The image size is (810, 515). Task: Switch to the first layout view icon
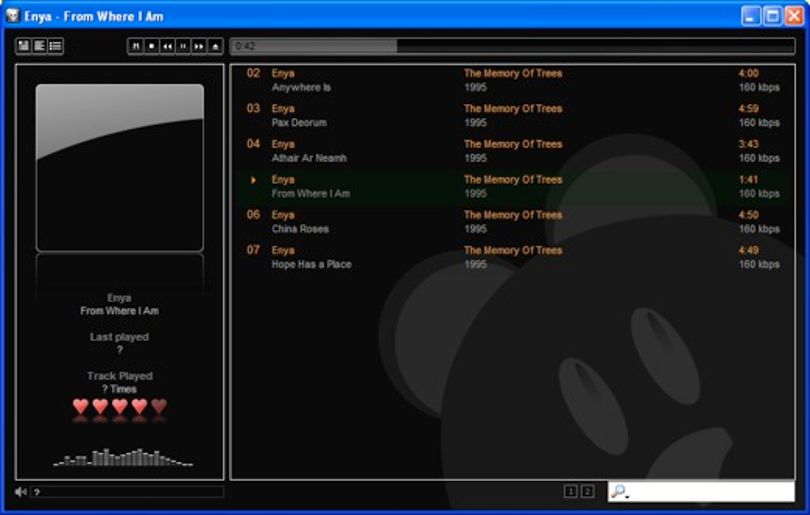(23, 45)
